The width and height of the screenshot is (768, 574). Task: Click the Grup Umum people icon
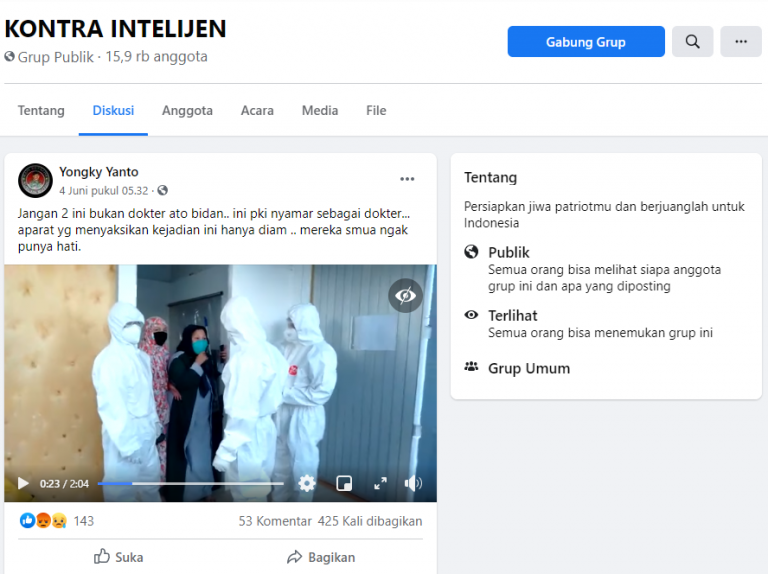coord(471,367)
